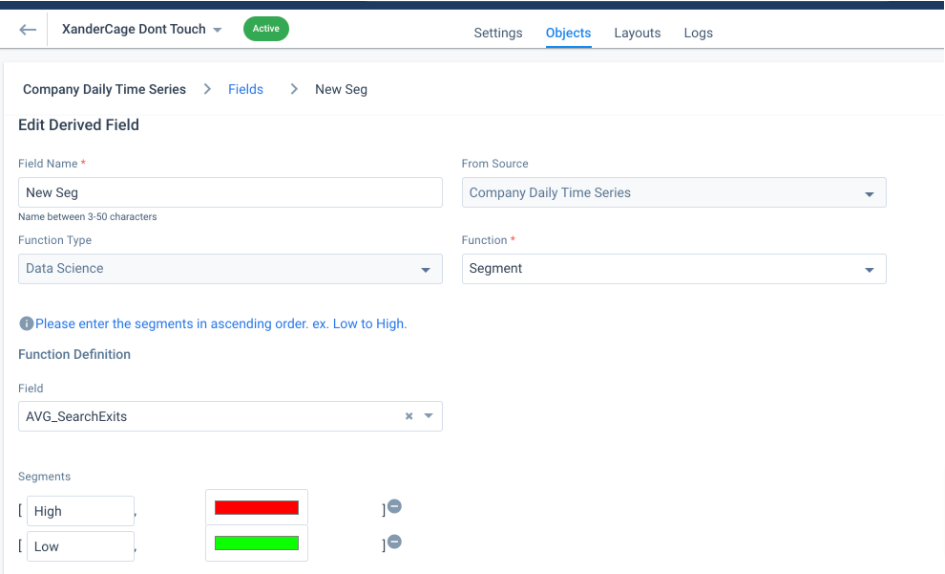Click the Active status badge
The image size is (945, 574).
coord(266,29)
